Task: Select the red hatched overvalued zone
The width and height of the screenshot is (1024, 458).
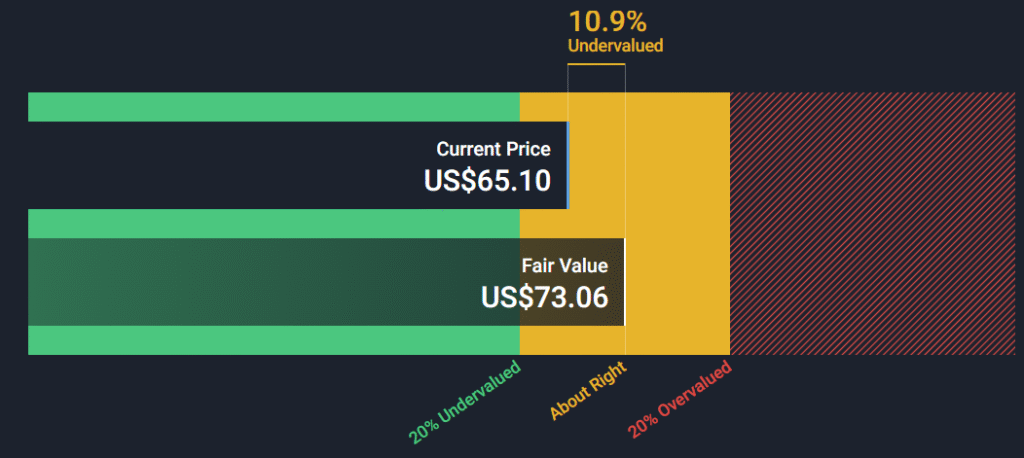Action: (872, 224)
